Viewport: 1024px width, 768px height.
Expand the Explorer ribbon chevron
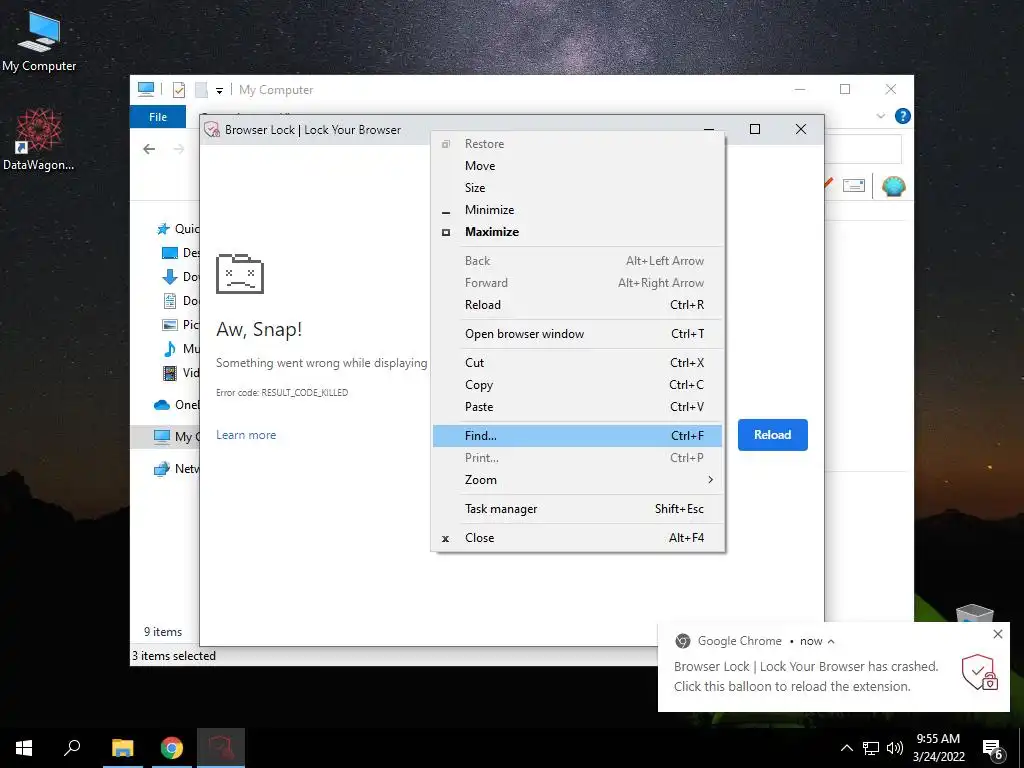(x=880, y=116)
